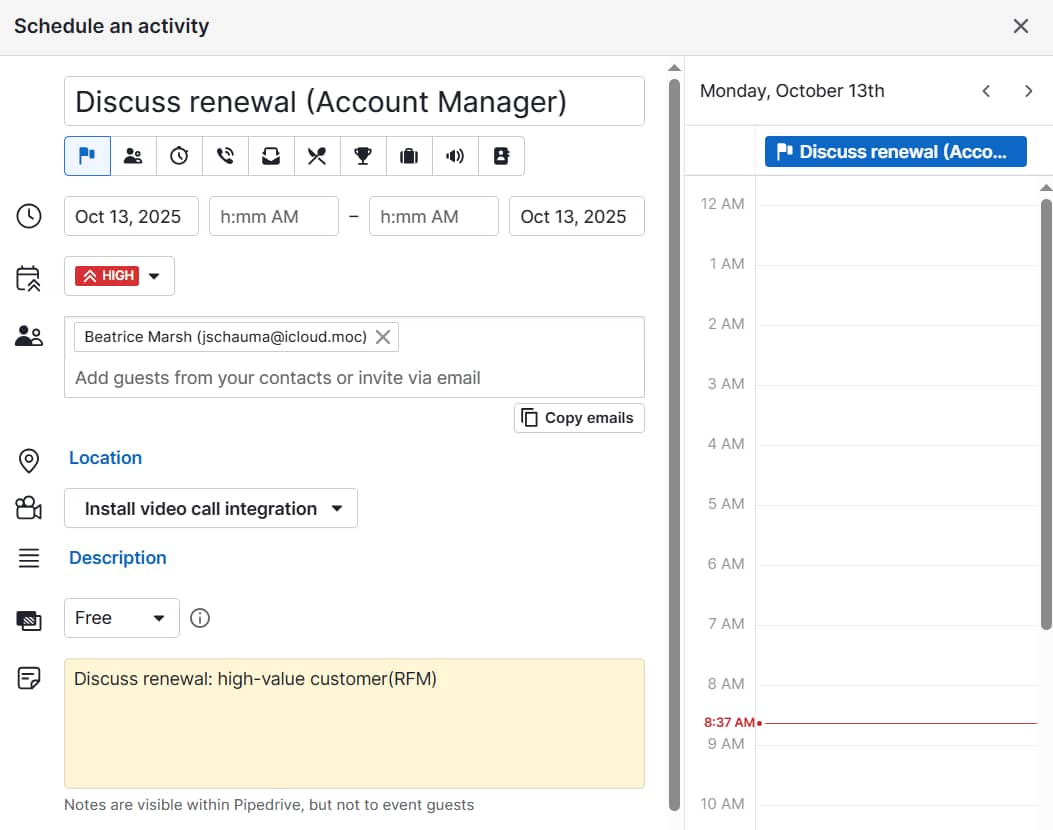
Task: Select the Email envelope activity icon
Action: click(x=271, y=156)
